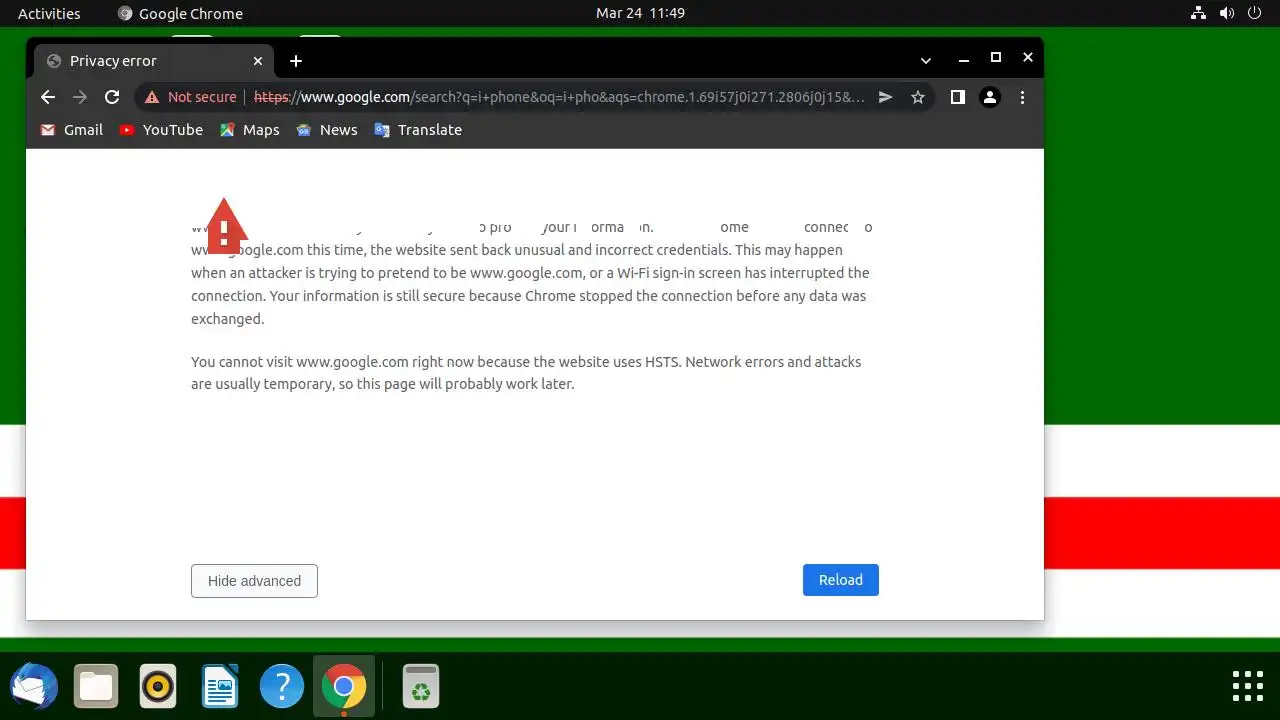The image size is (1280, 720).
Task: Open Trash from the dock
Action: click(x=421, y=687)
